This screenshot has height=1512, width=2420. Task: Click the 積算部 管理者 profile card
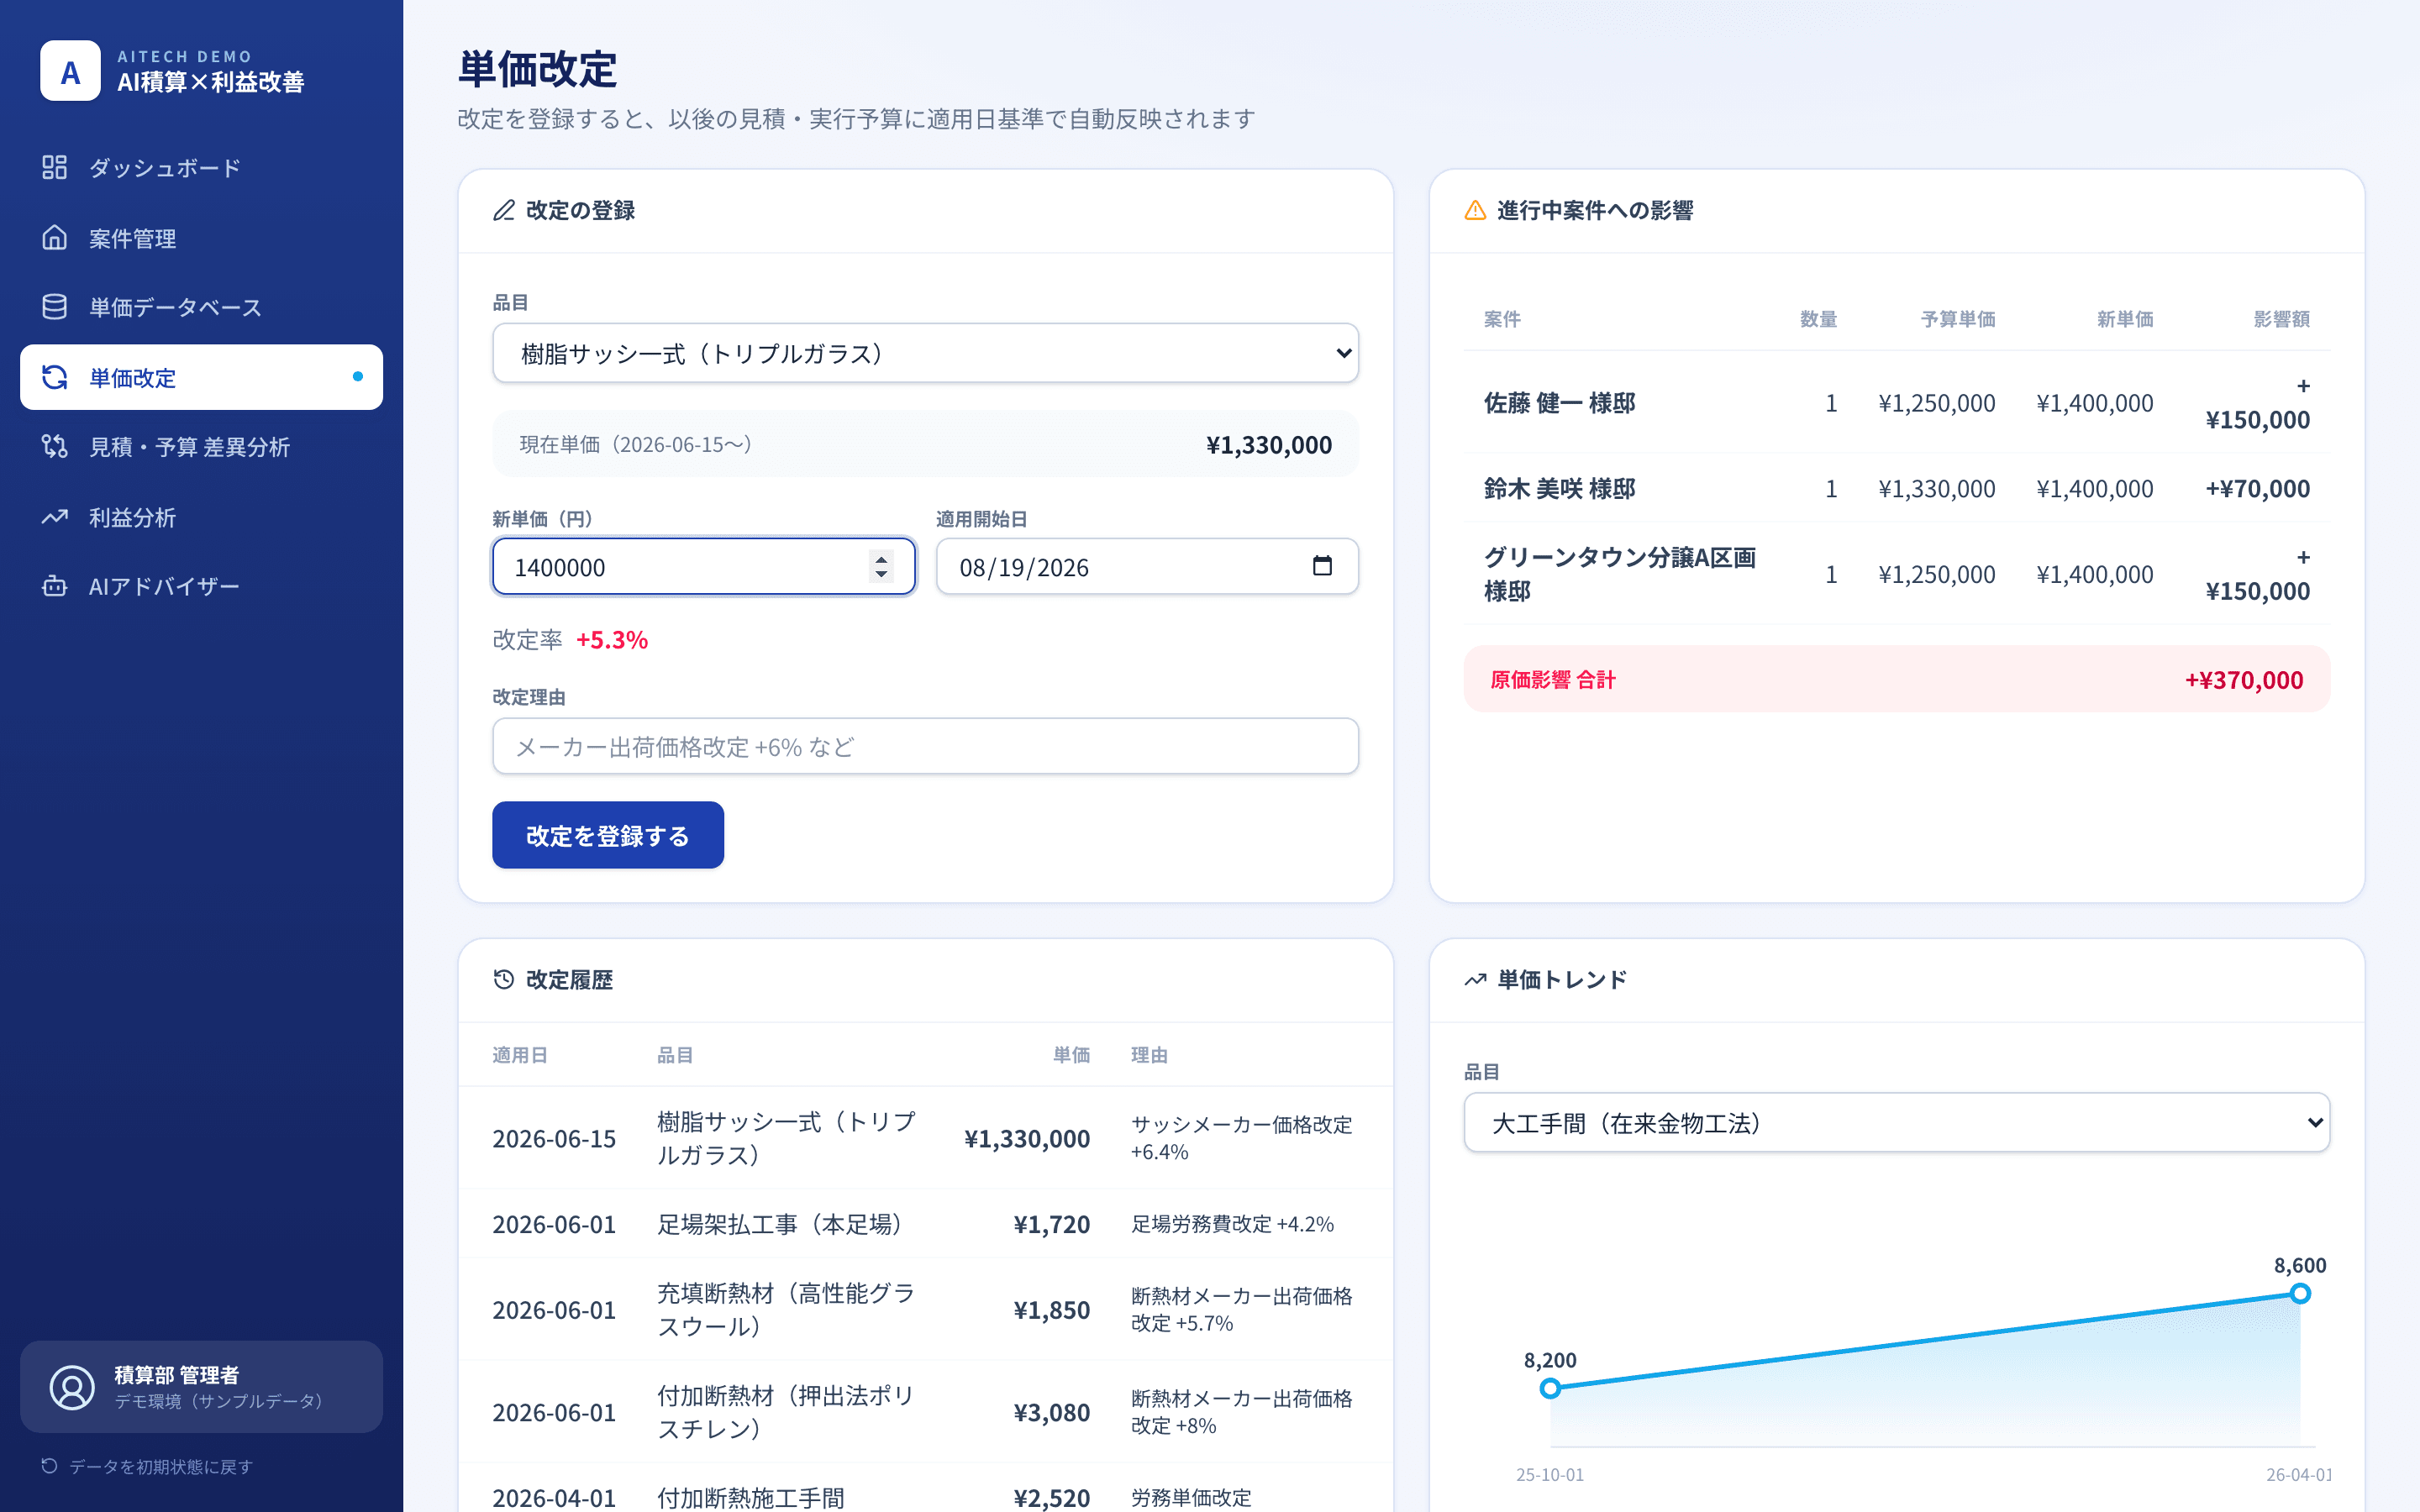pyautogui.click(x=201, y=1387)
